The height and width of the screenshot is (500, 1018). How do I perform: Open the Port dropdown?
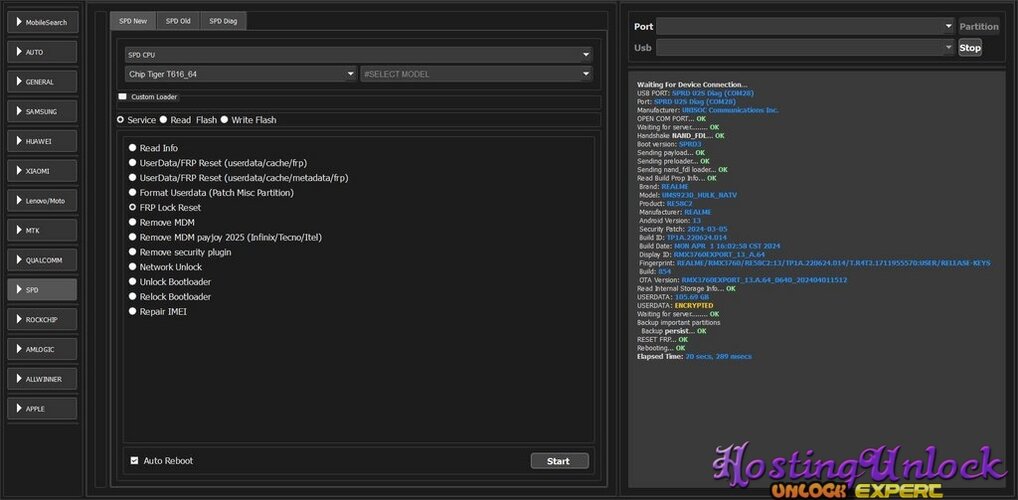click(x=805, y=27)
